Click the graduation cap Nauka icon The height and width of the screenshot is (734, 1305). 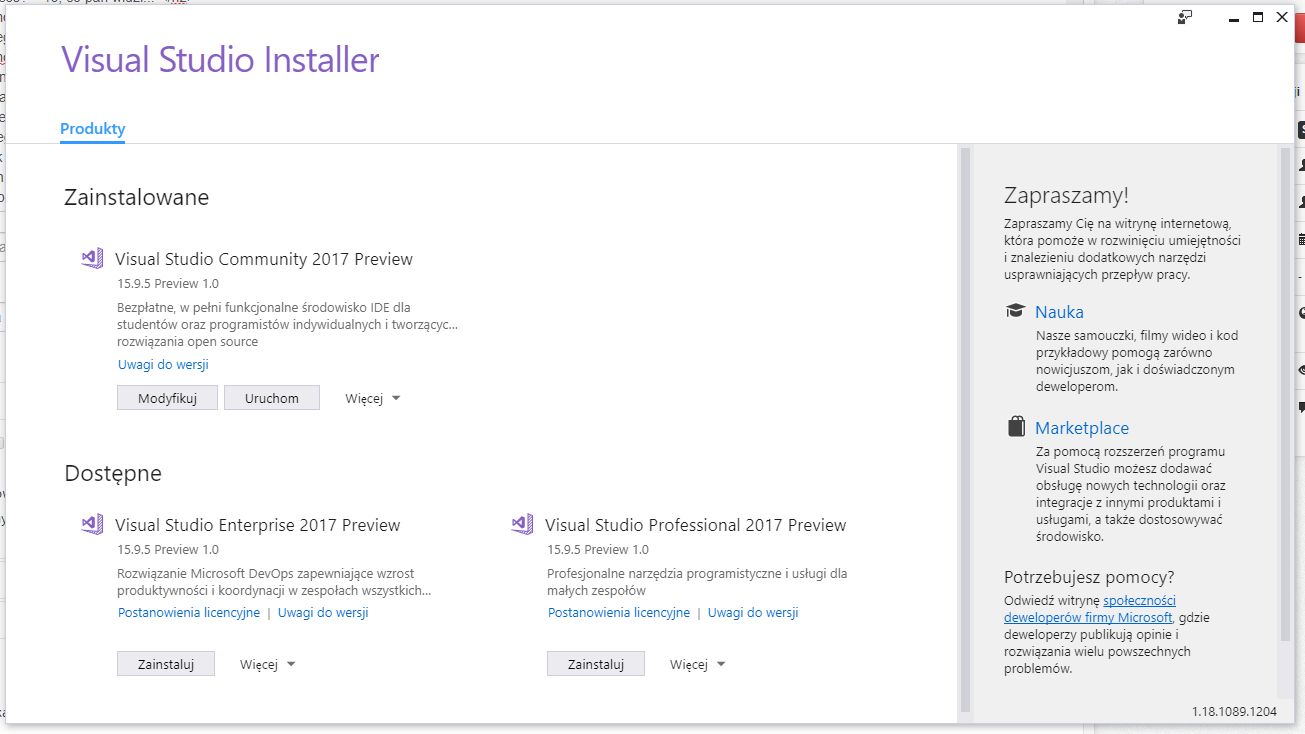coord(1016,311)
